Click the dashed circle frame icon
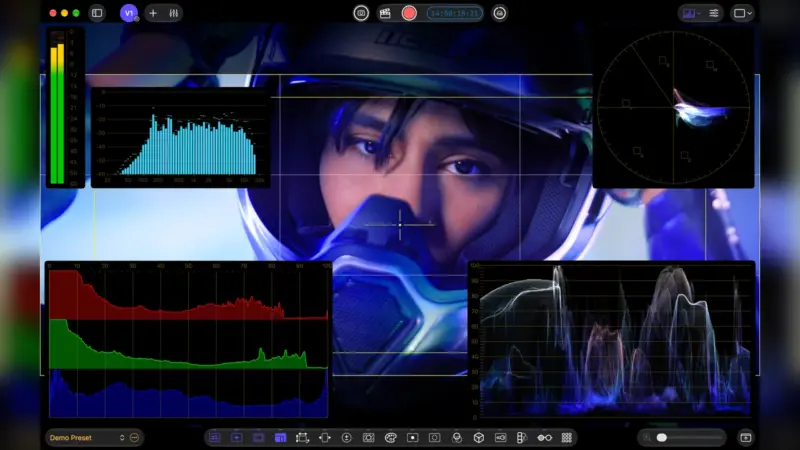Image resolution: width=800 pixels, height=450 pixels. 434,438
